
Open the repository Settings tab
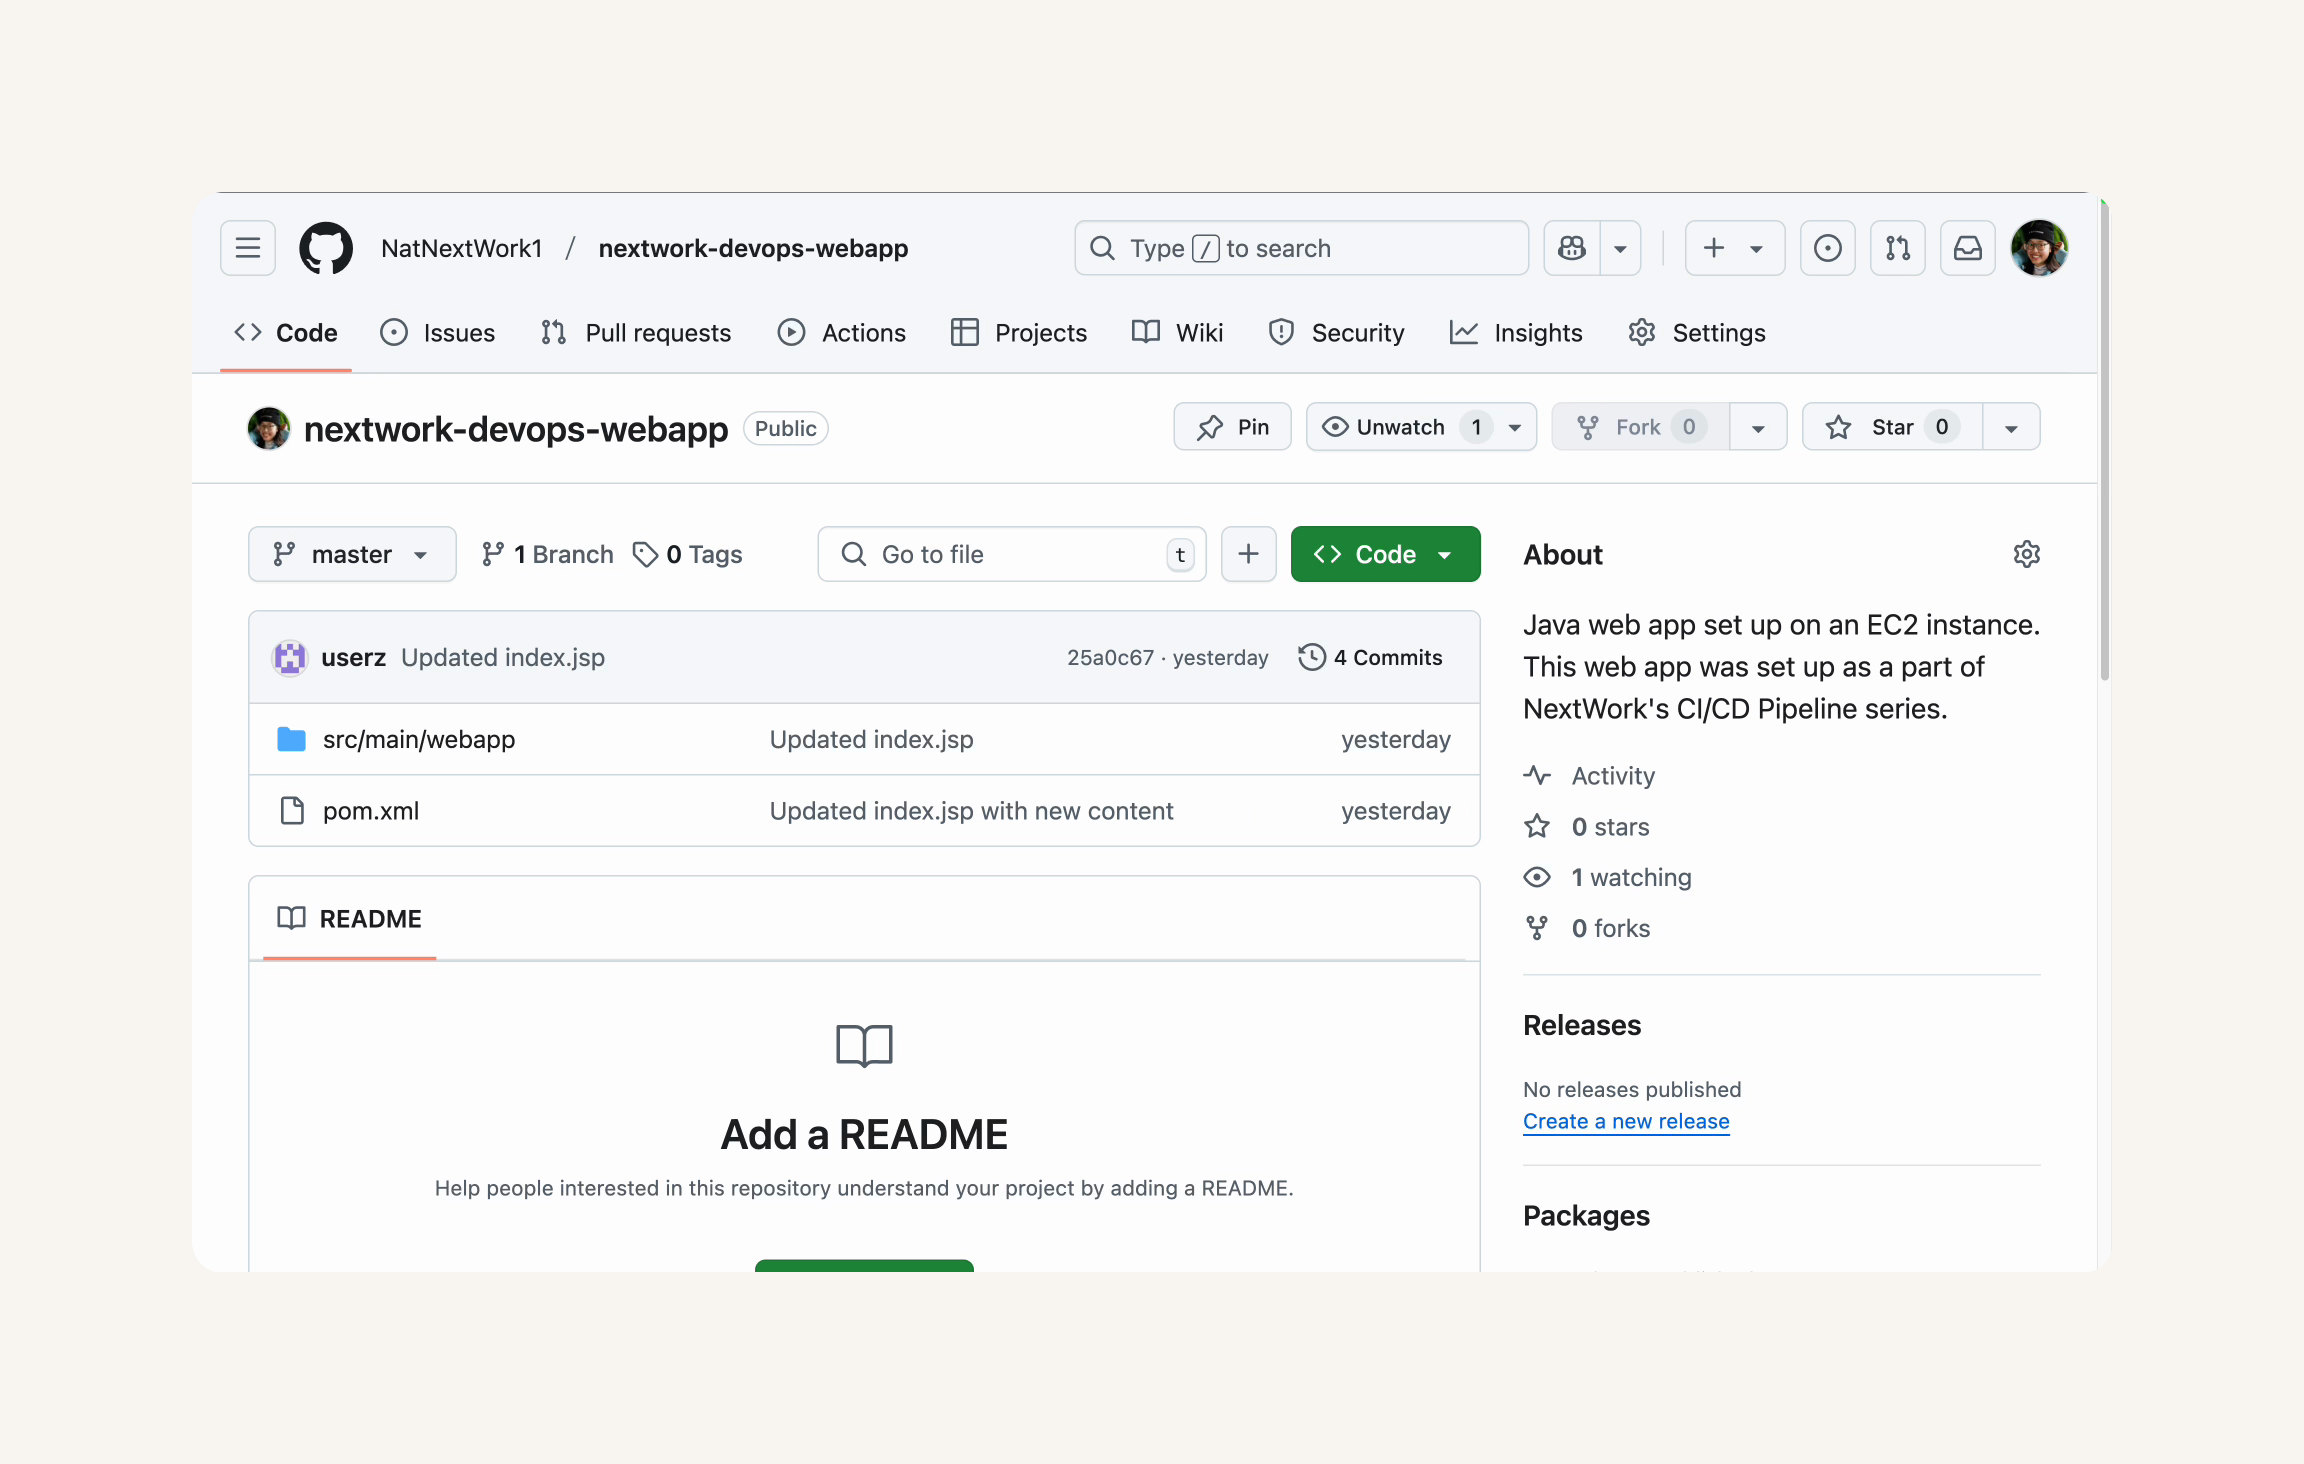pos(1697,333)
